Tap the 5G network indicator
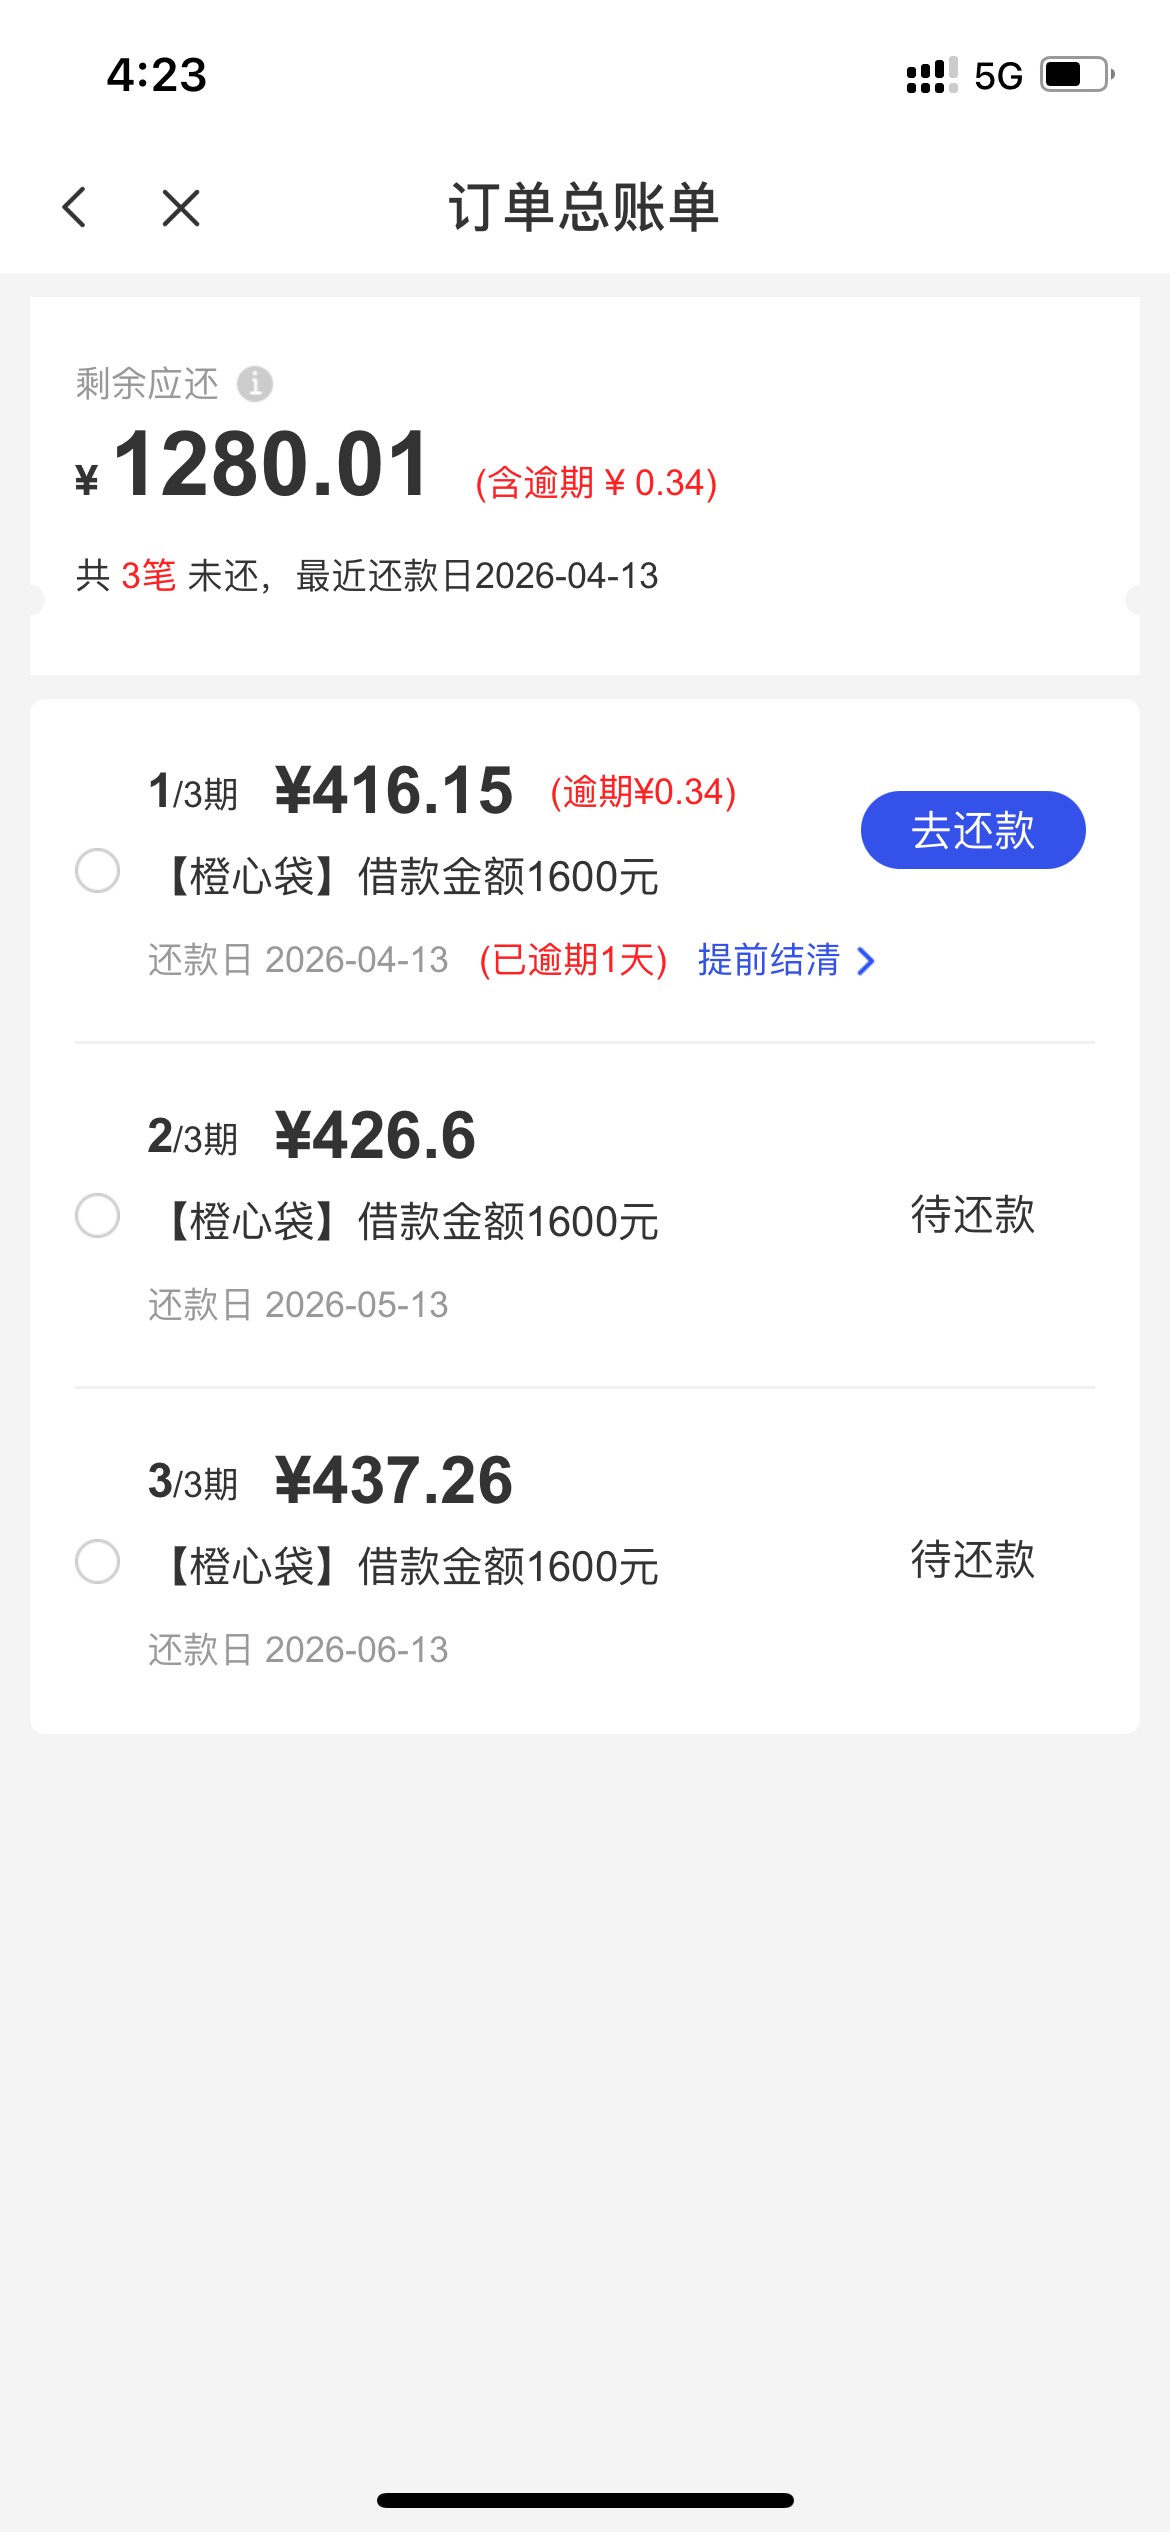Screen dimensions: 1170x2532 [998, 76]
